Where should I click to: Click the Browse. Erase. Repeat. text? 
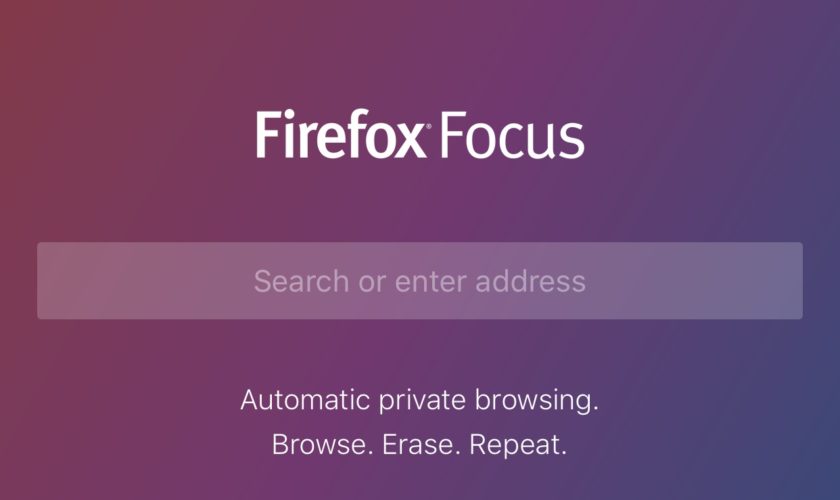419,444
